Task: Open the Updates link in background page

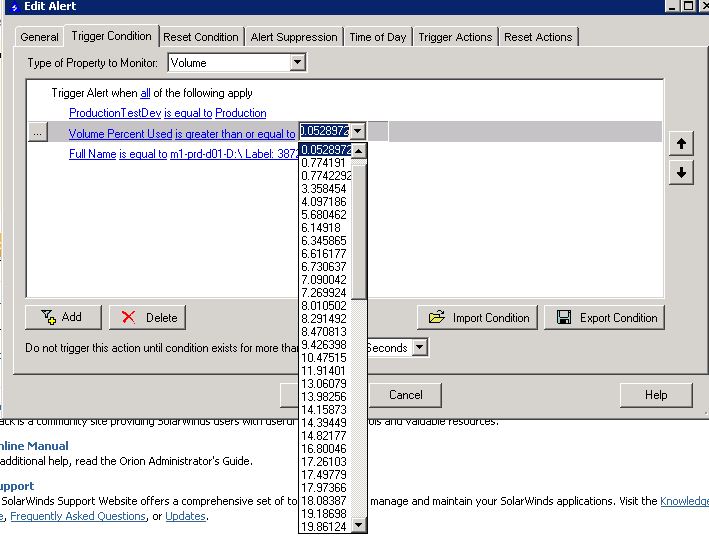Action: [185, 516]
